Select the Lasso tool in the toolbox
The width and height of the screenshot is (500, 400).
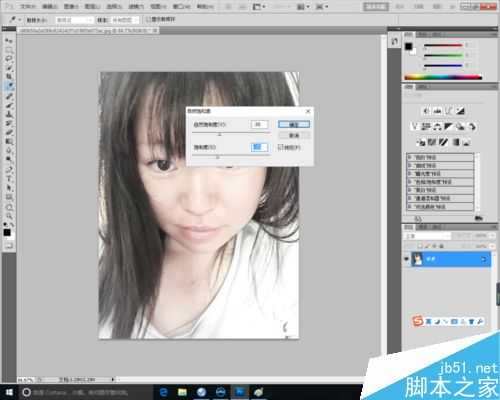pyautogui.click(x=9, y=59)
